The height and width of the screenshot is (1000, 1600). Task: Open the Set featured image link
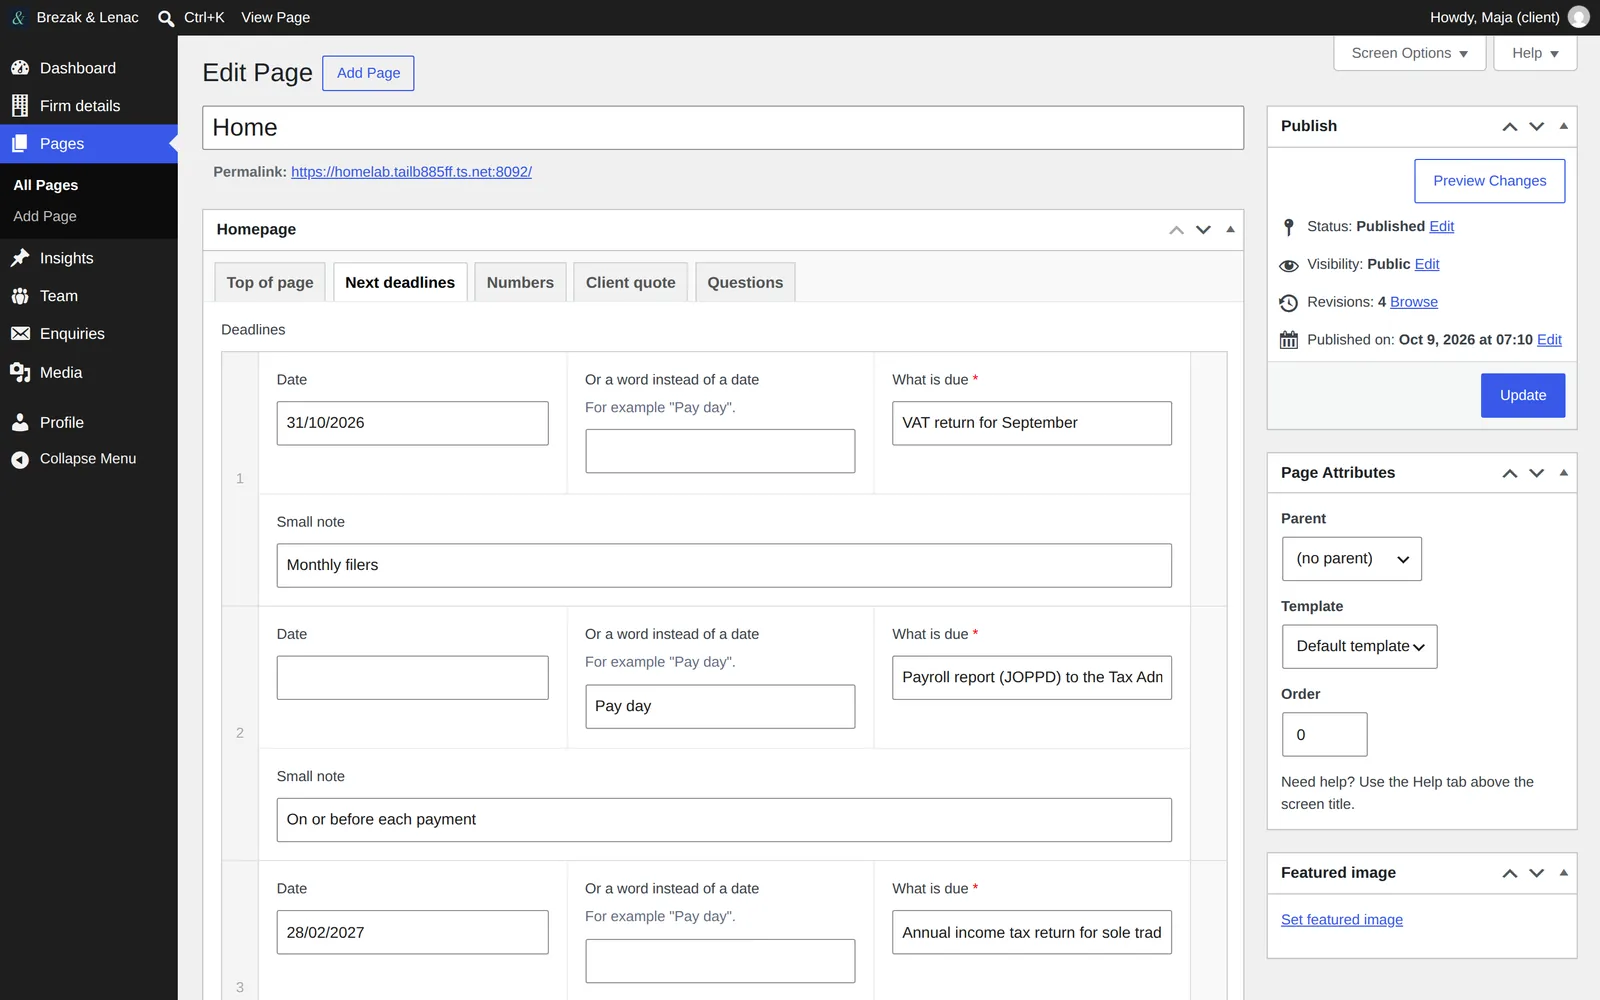1341,920
